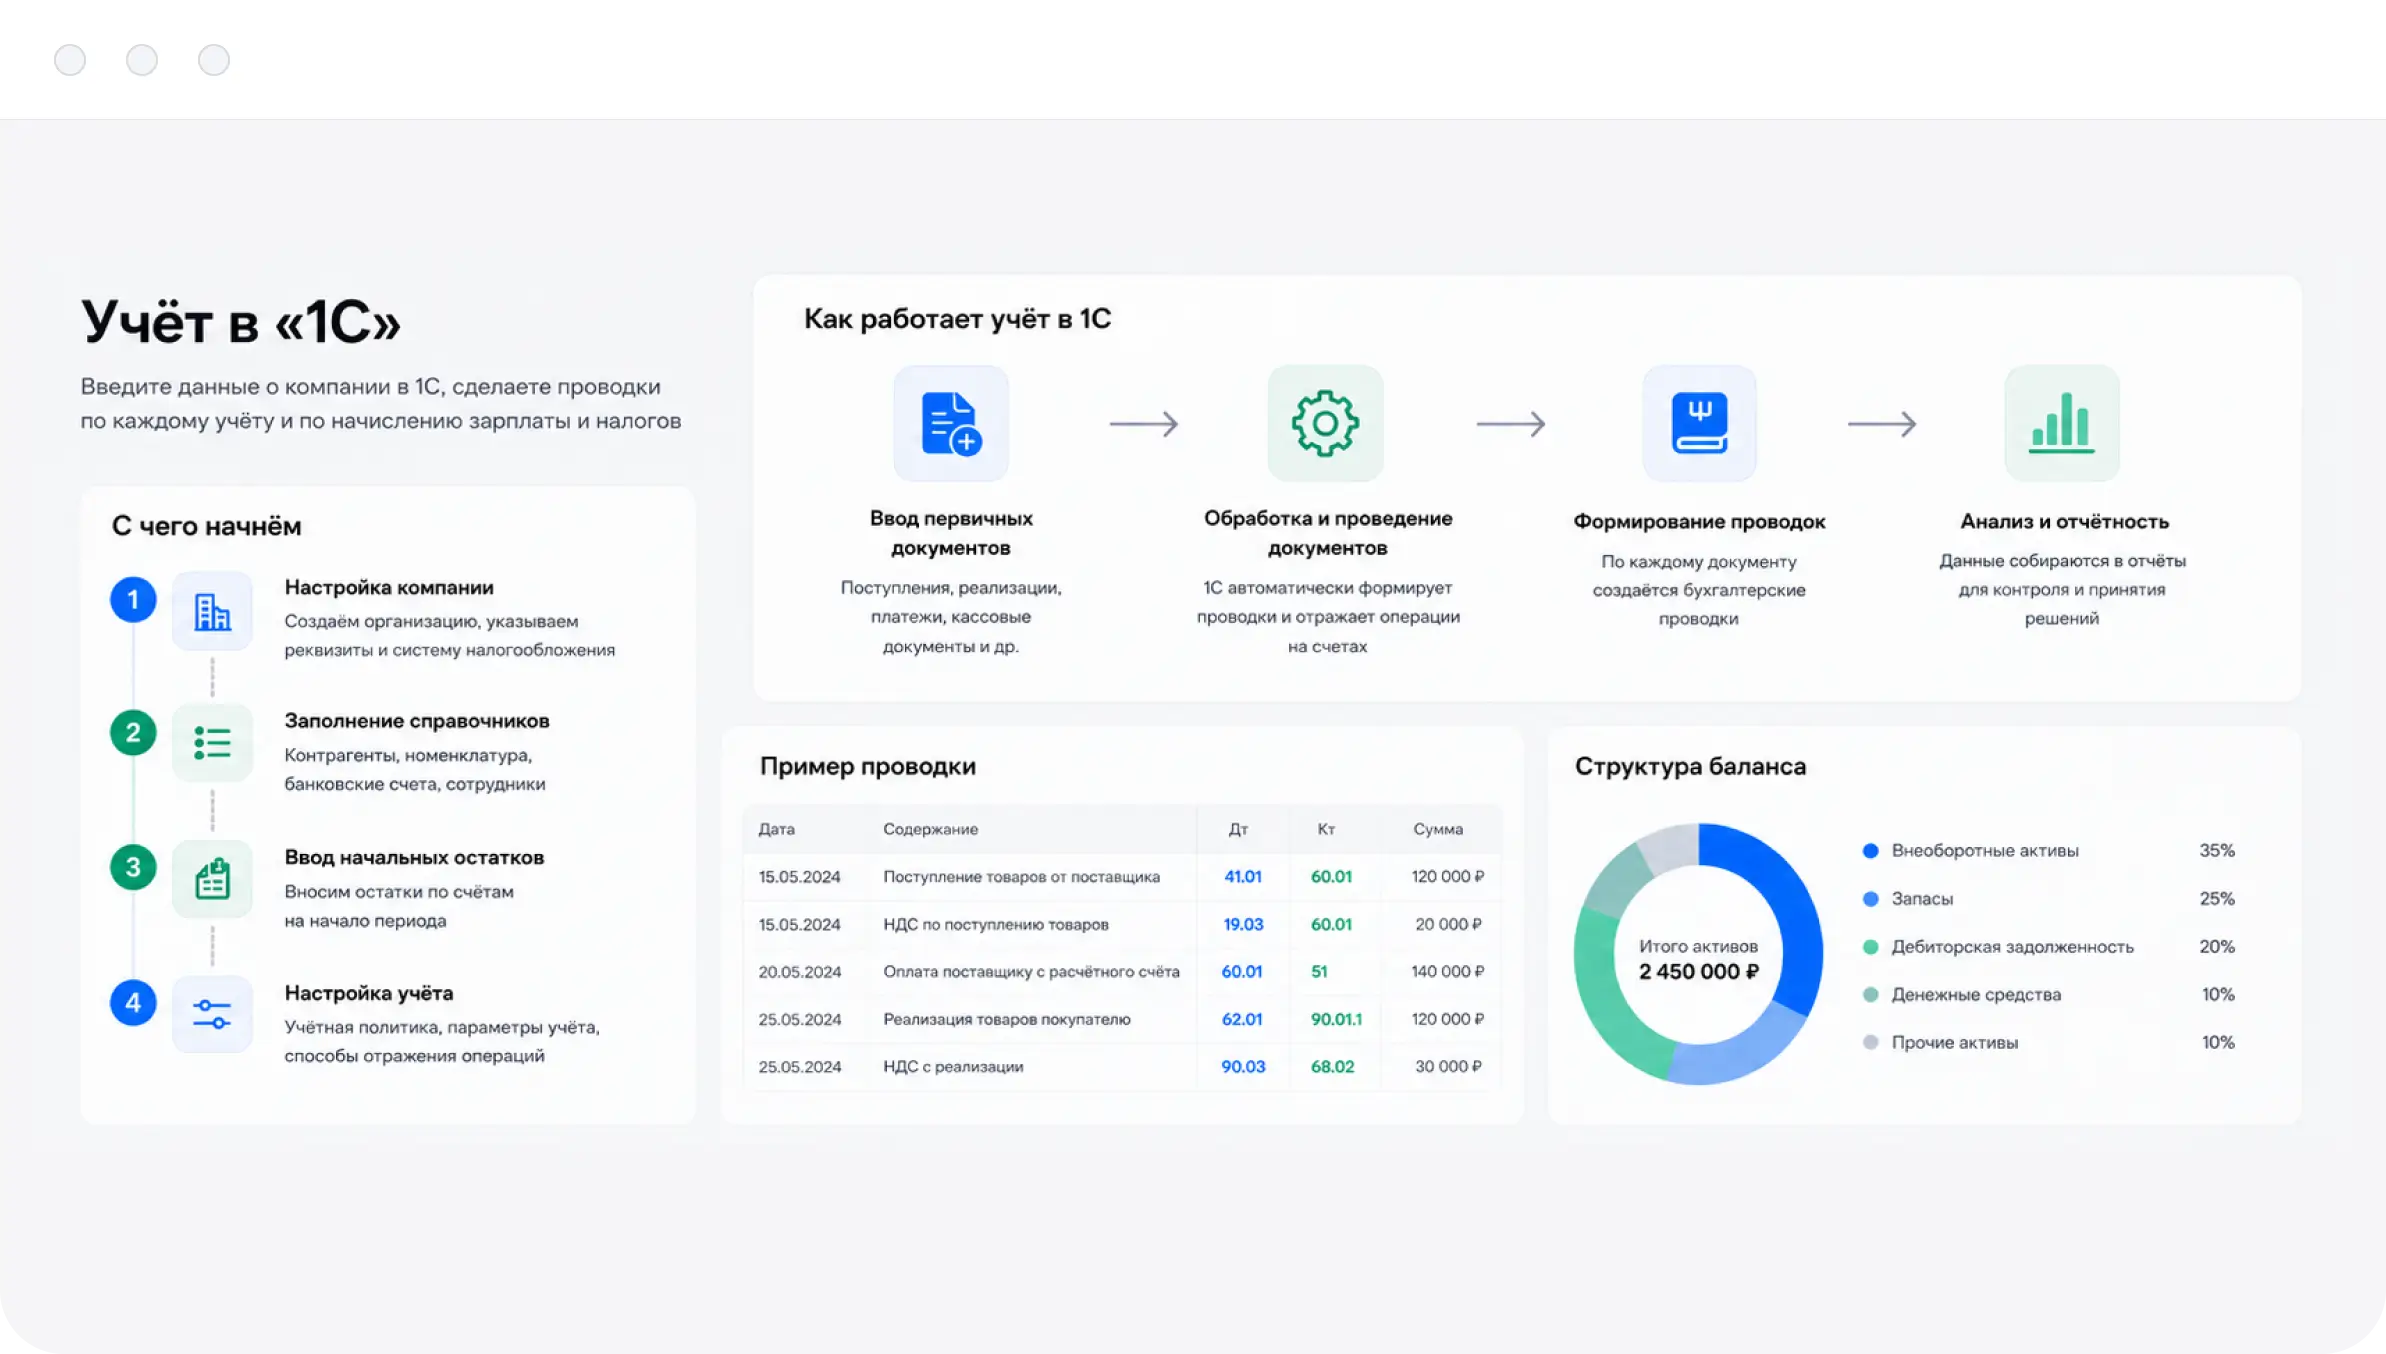The image size is (2386, 1354).
Task: Click the document-plus icon for Ввод первичных документов
Action: click(951, 423)
